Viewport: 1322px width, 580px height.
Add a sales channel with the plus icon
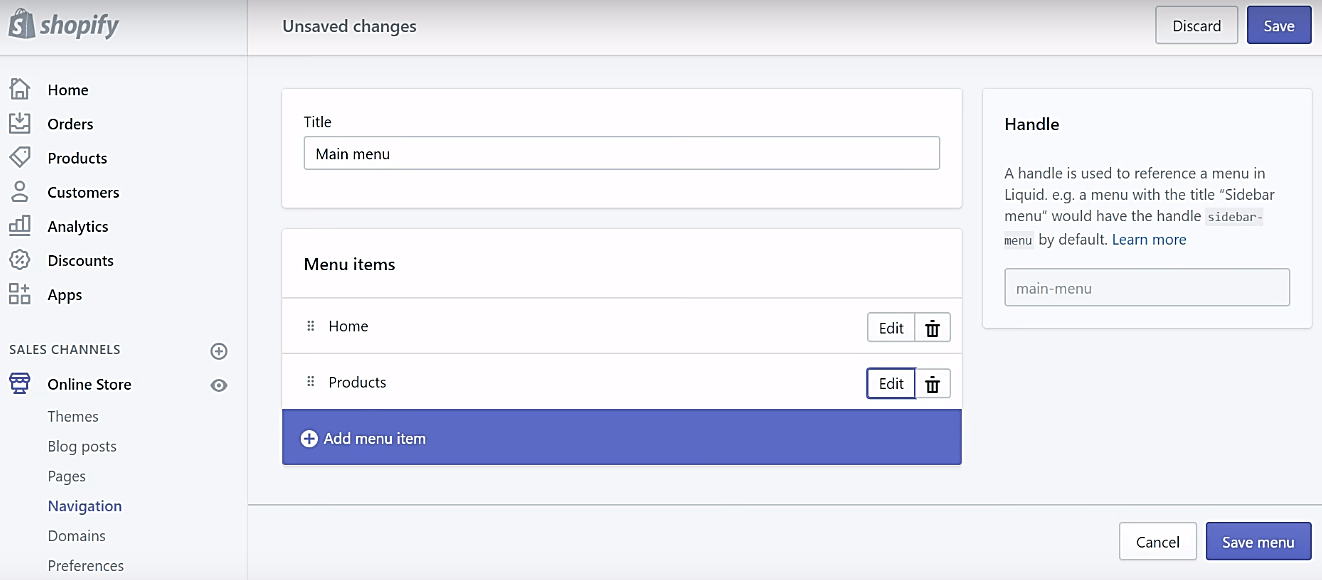[x=219, y=351]
